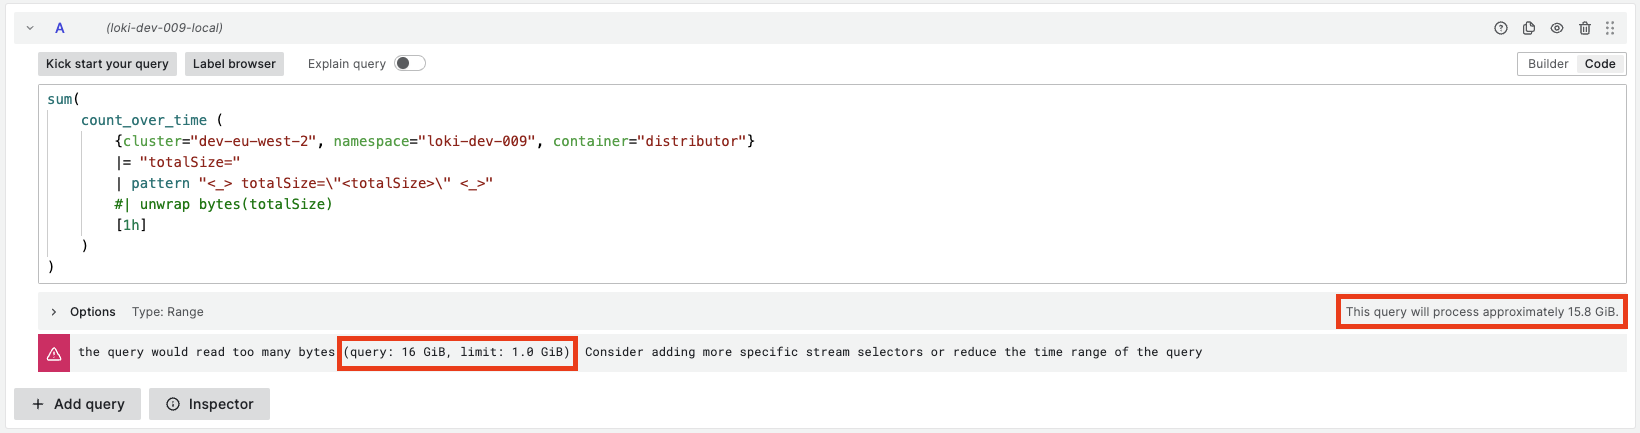1640x433 pixels.
Task: Click the loki-dev-009-local datasource label
Action: (x=165, y=28)
